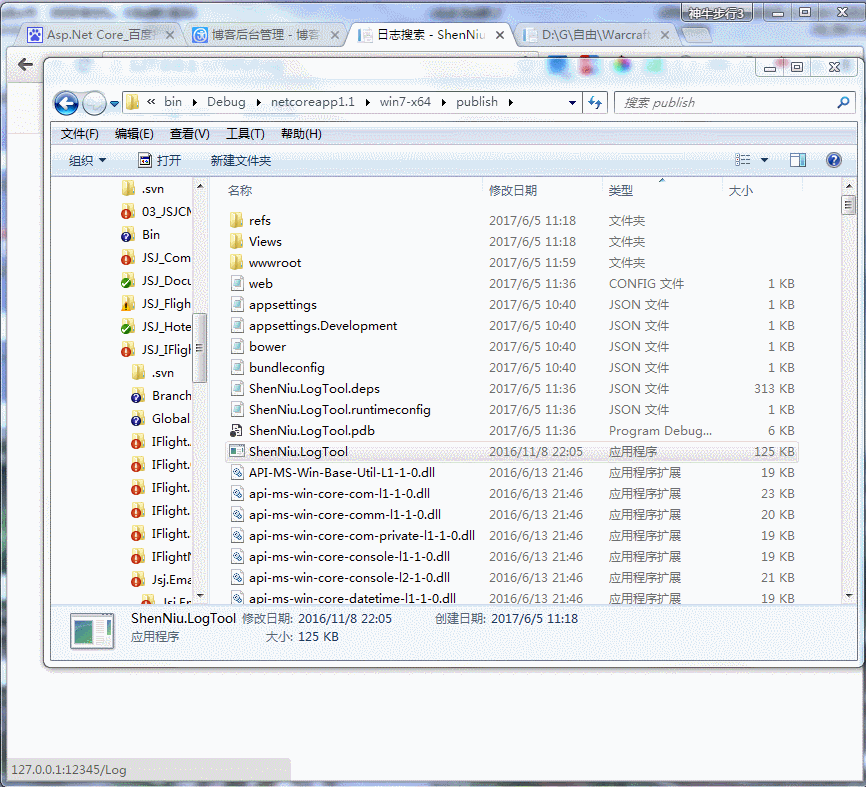866x787 pixels.
Task: Click the magnifier search icon
Action: point(843,102)
